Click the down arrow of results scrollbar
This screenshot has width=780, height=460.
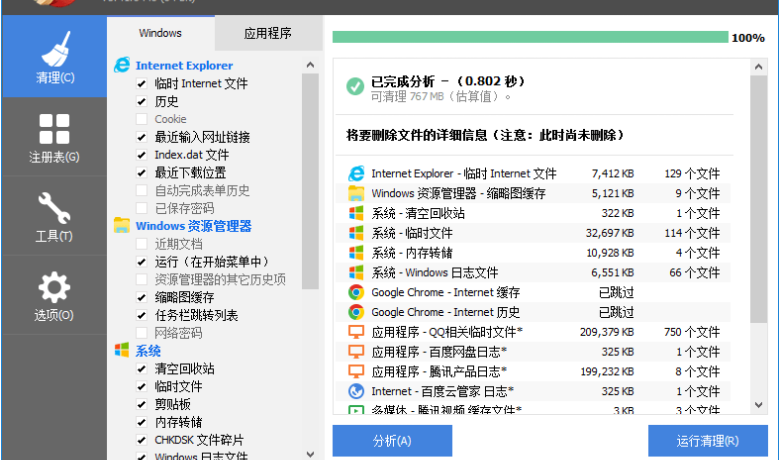tap(759, 405)
